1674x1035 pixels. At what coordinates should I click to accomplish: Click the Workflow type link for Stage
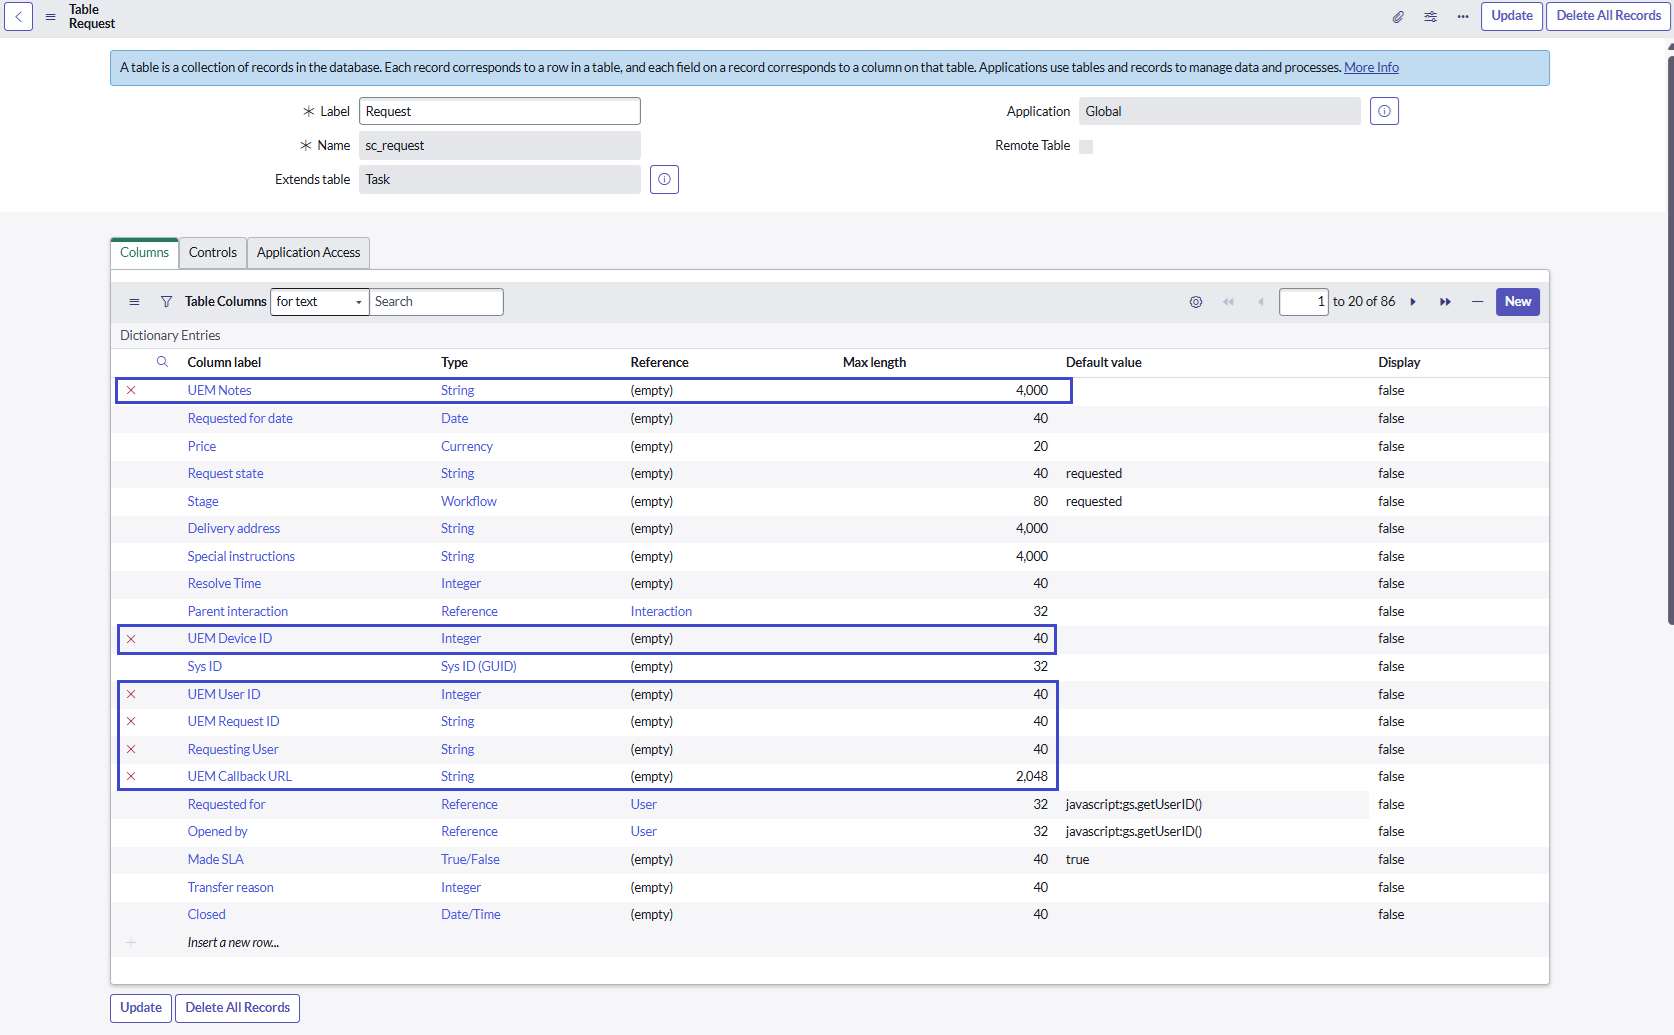pos(469,502)
